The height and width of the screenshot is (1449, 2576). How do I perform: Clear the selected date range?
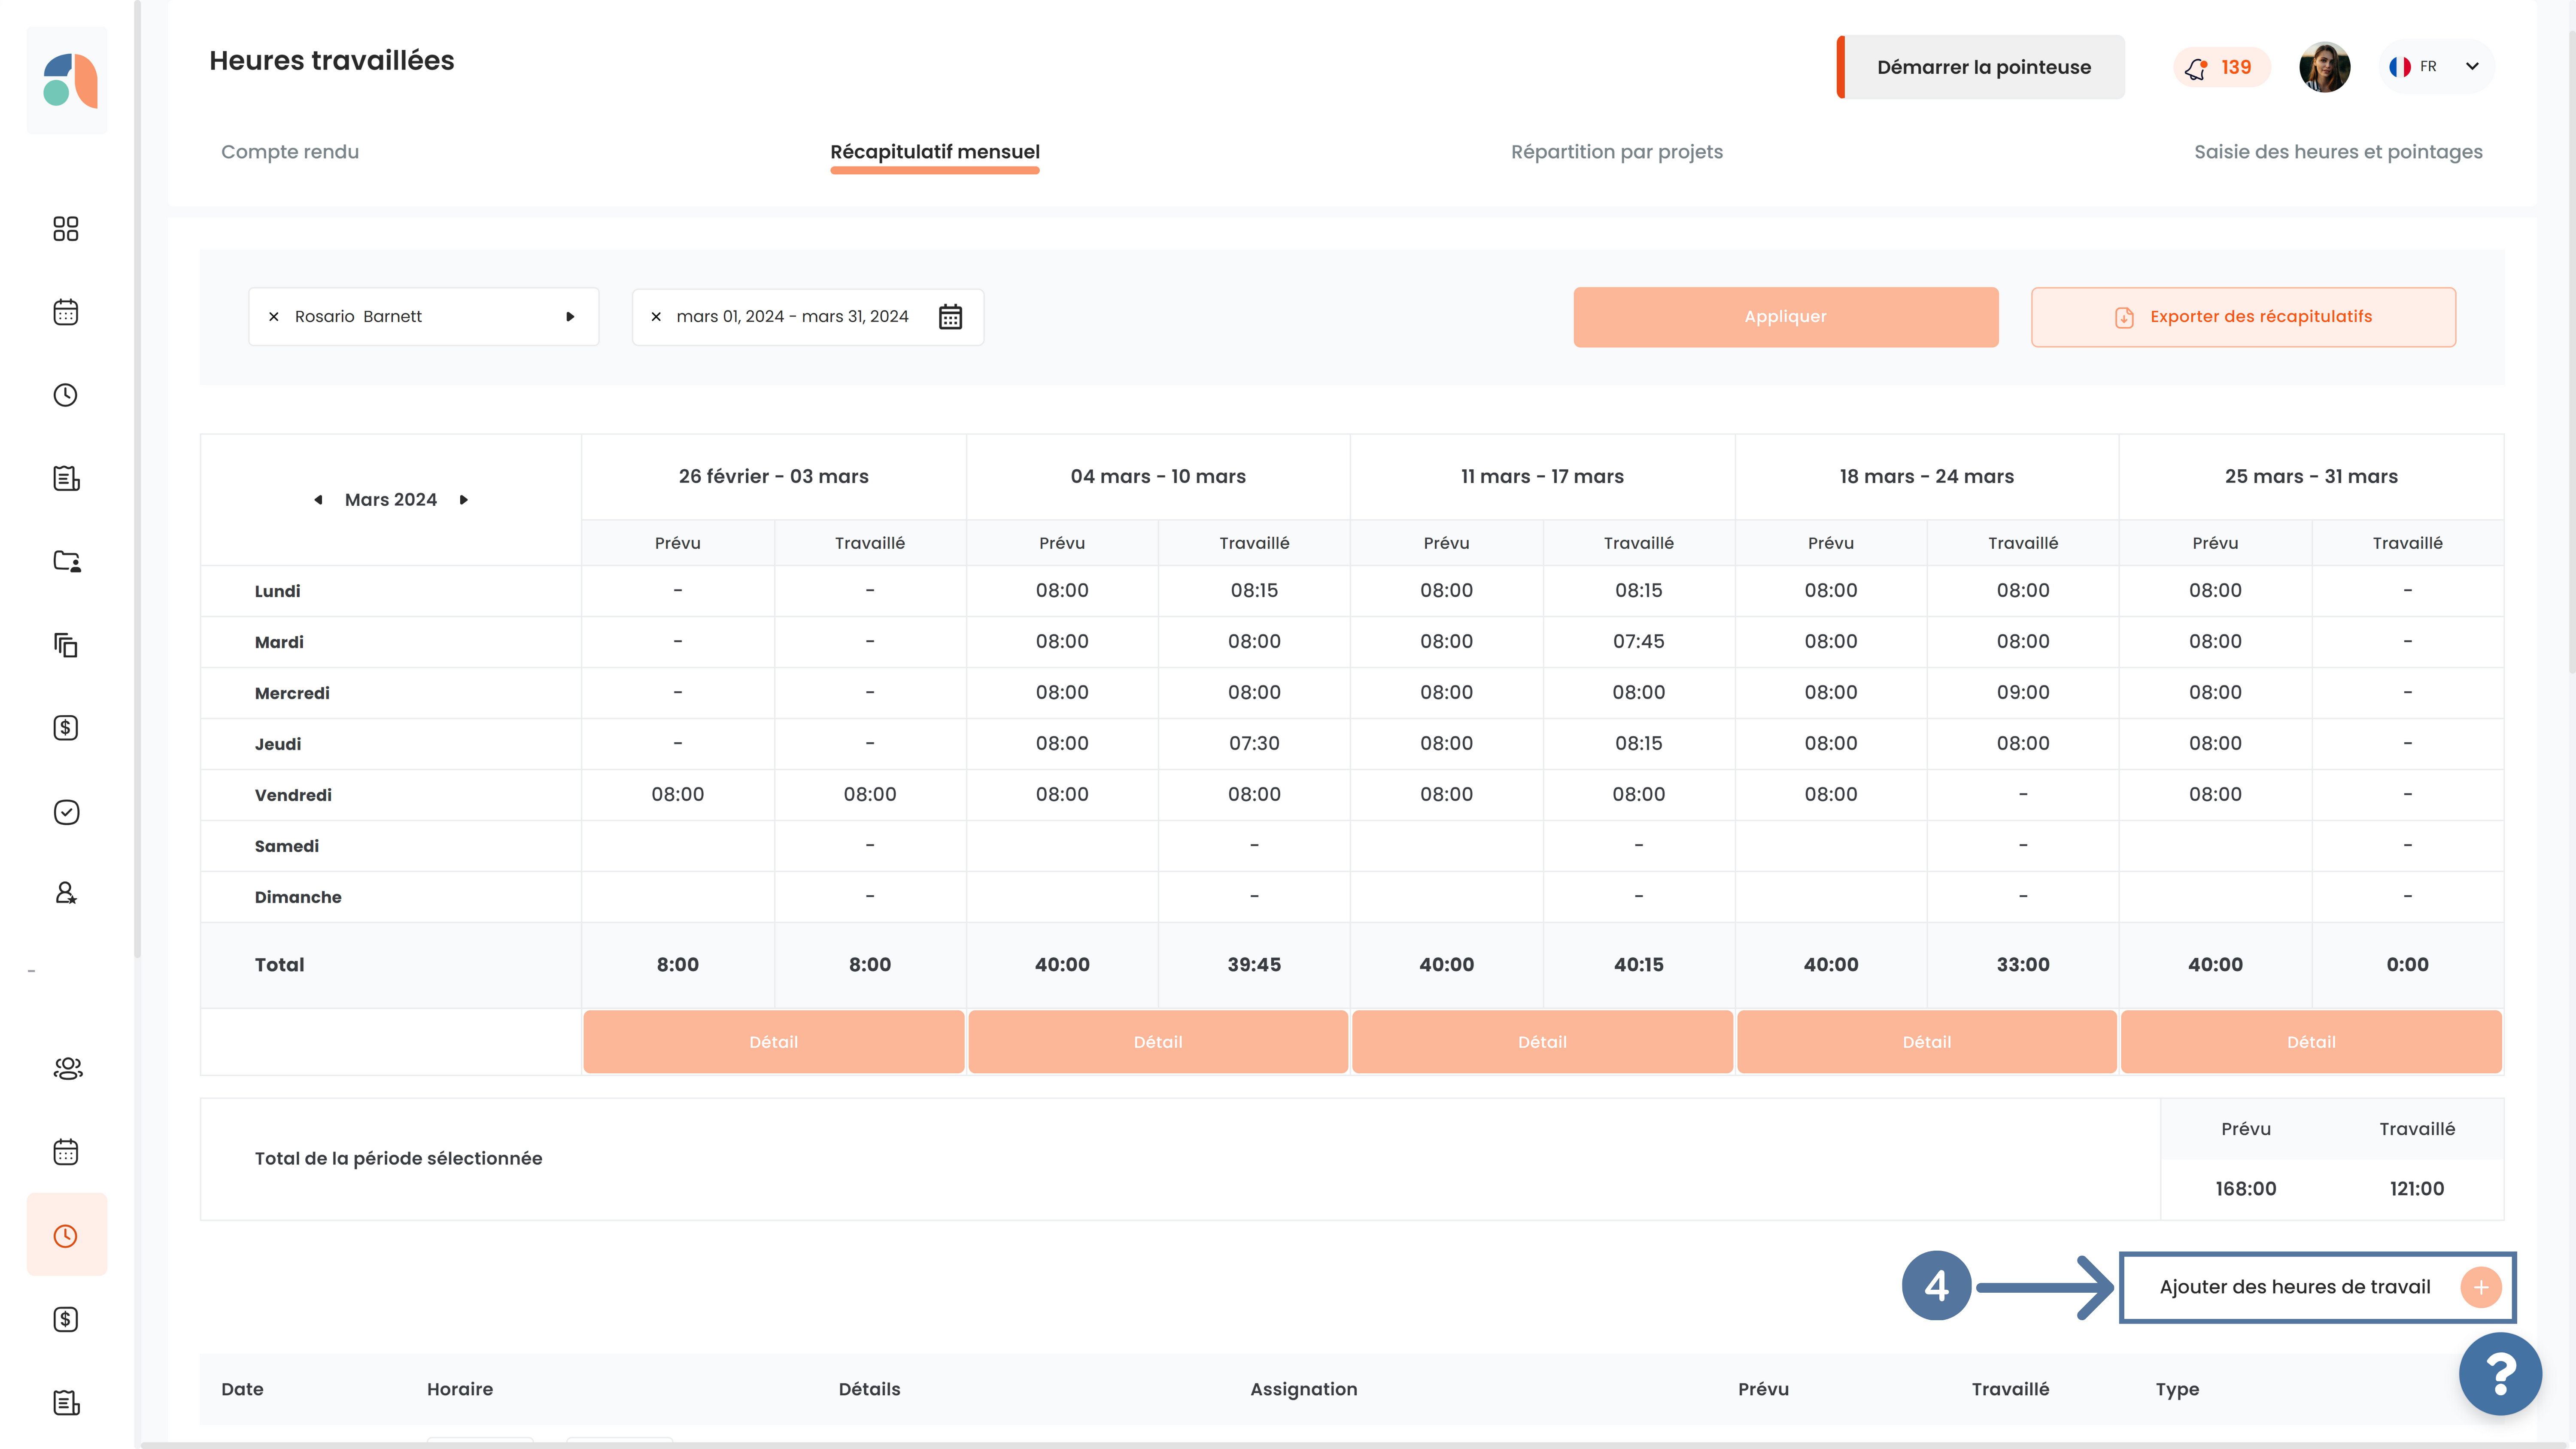click(x=656, y=317)
